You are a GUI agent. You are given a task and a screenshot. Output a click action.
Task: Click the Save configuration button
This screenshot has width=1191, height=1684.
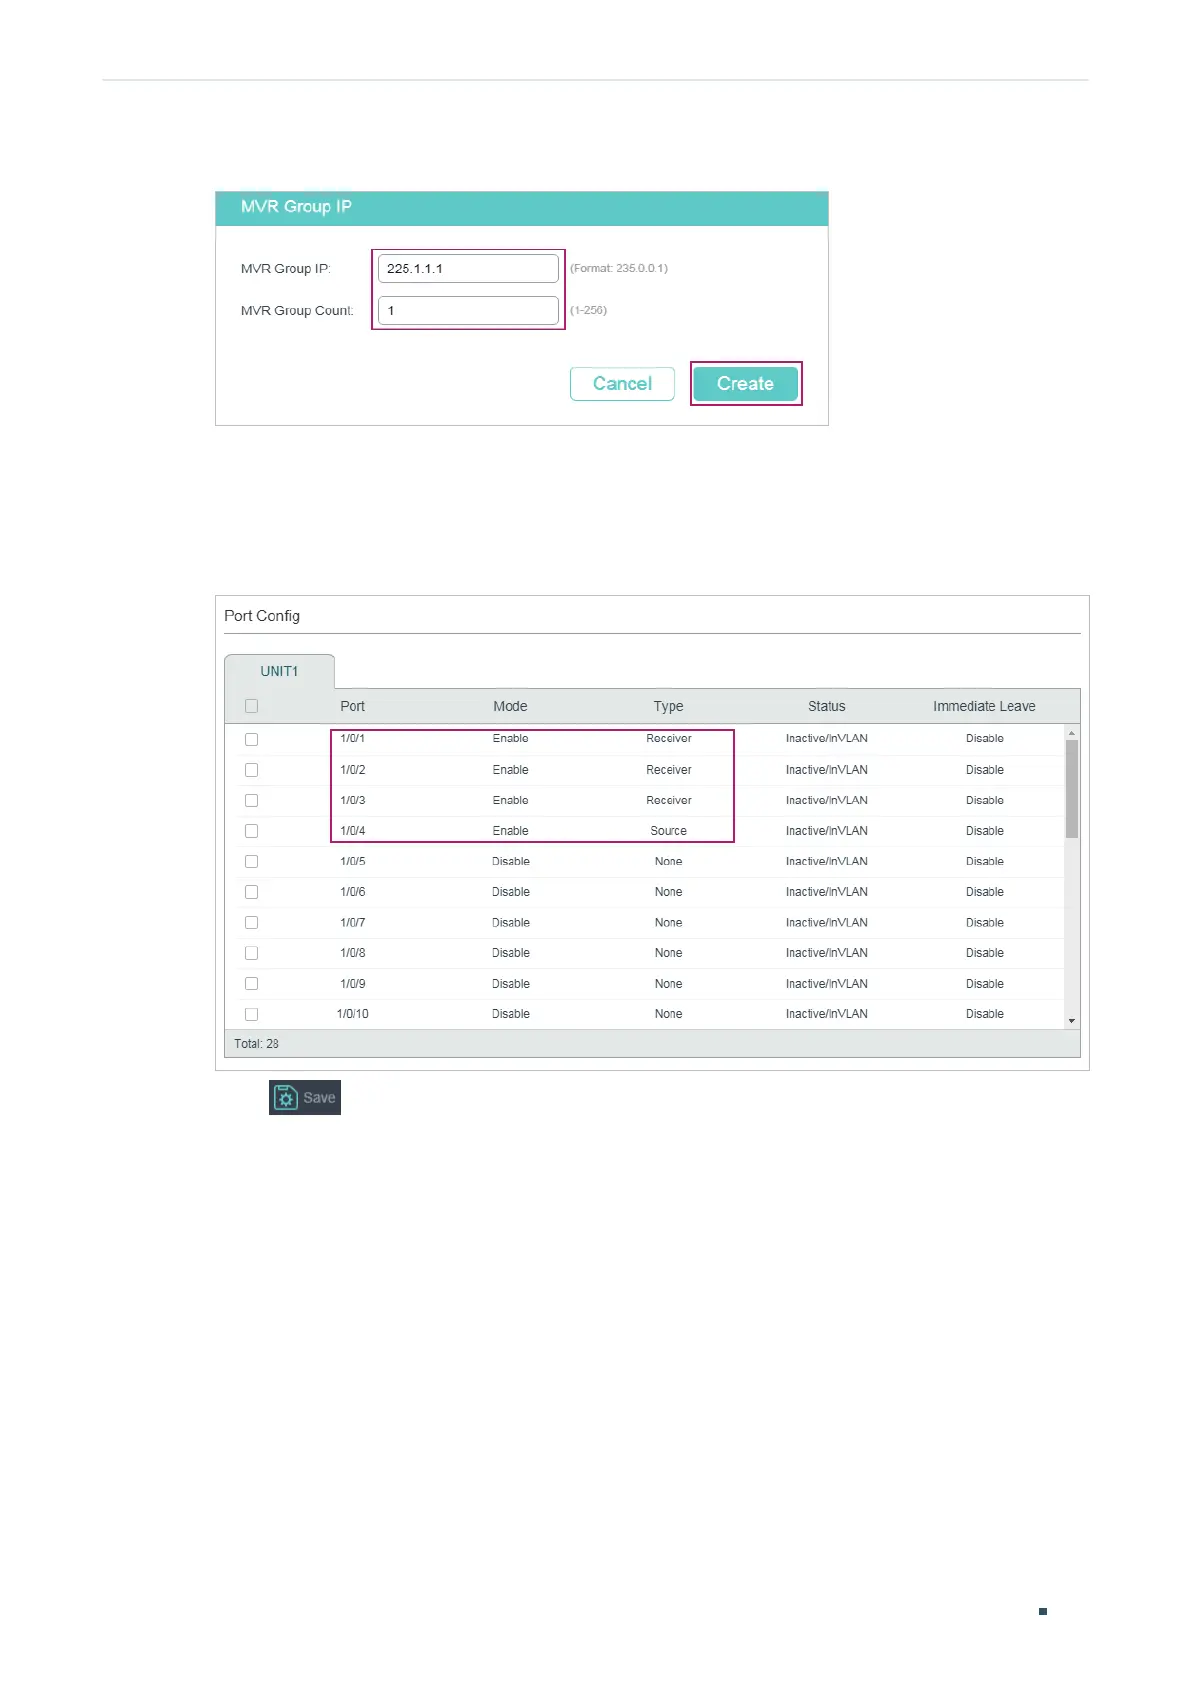pyautogui.click(x=305, y=1097)
